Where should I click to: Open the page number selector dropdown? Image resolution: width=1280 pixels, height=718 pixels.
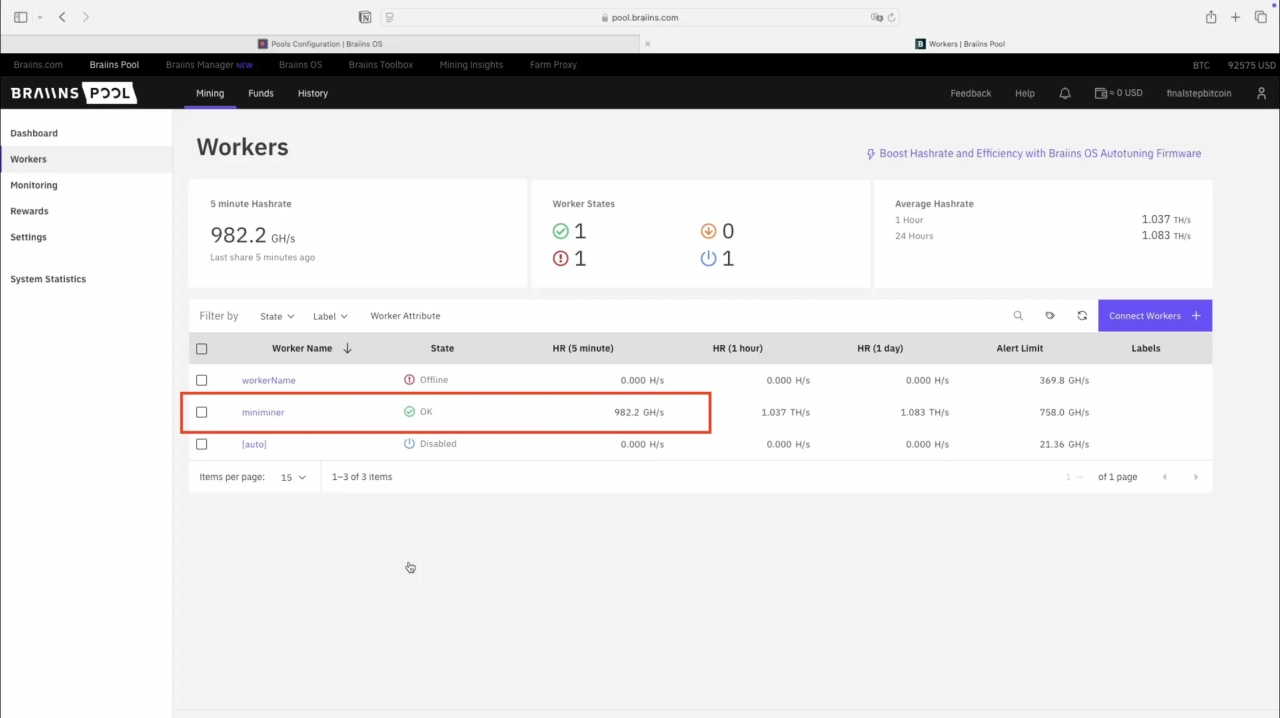(x=1074, y=477)
